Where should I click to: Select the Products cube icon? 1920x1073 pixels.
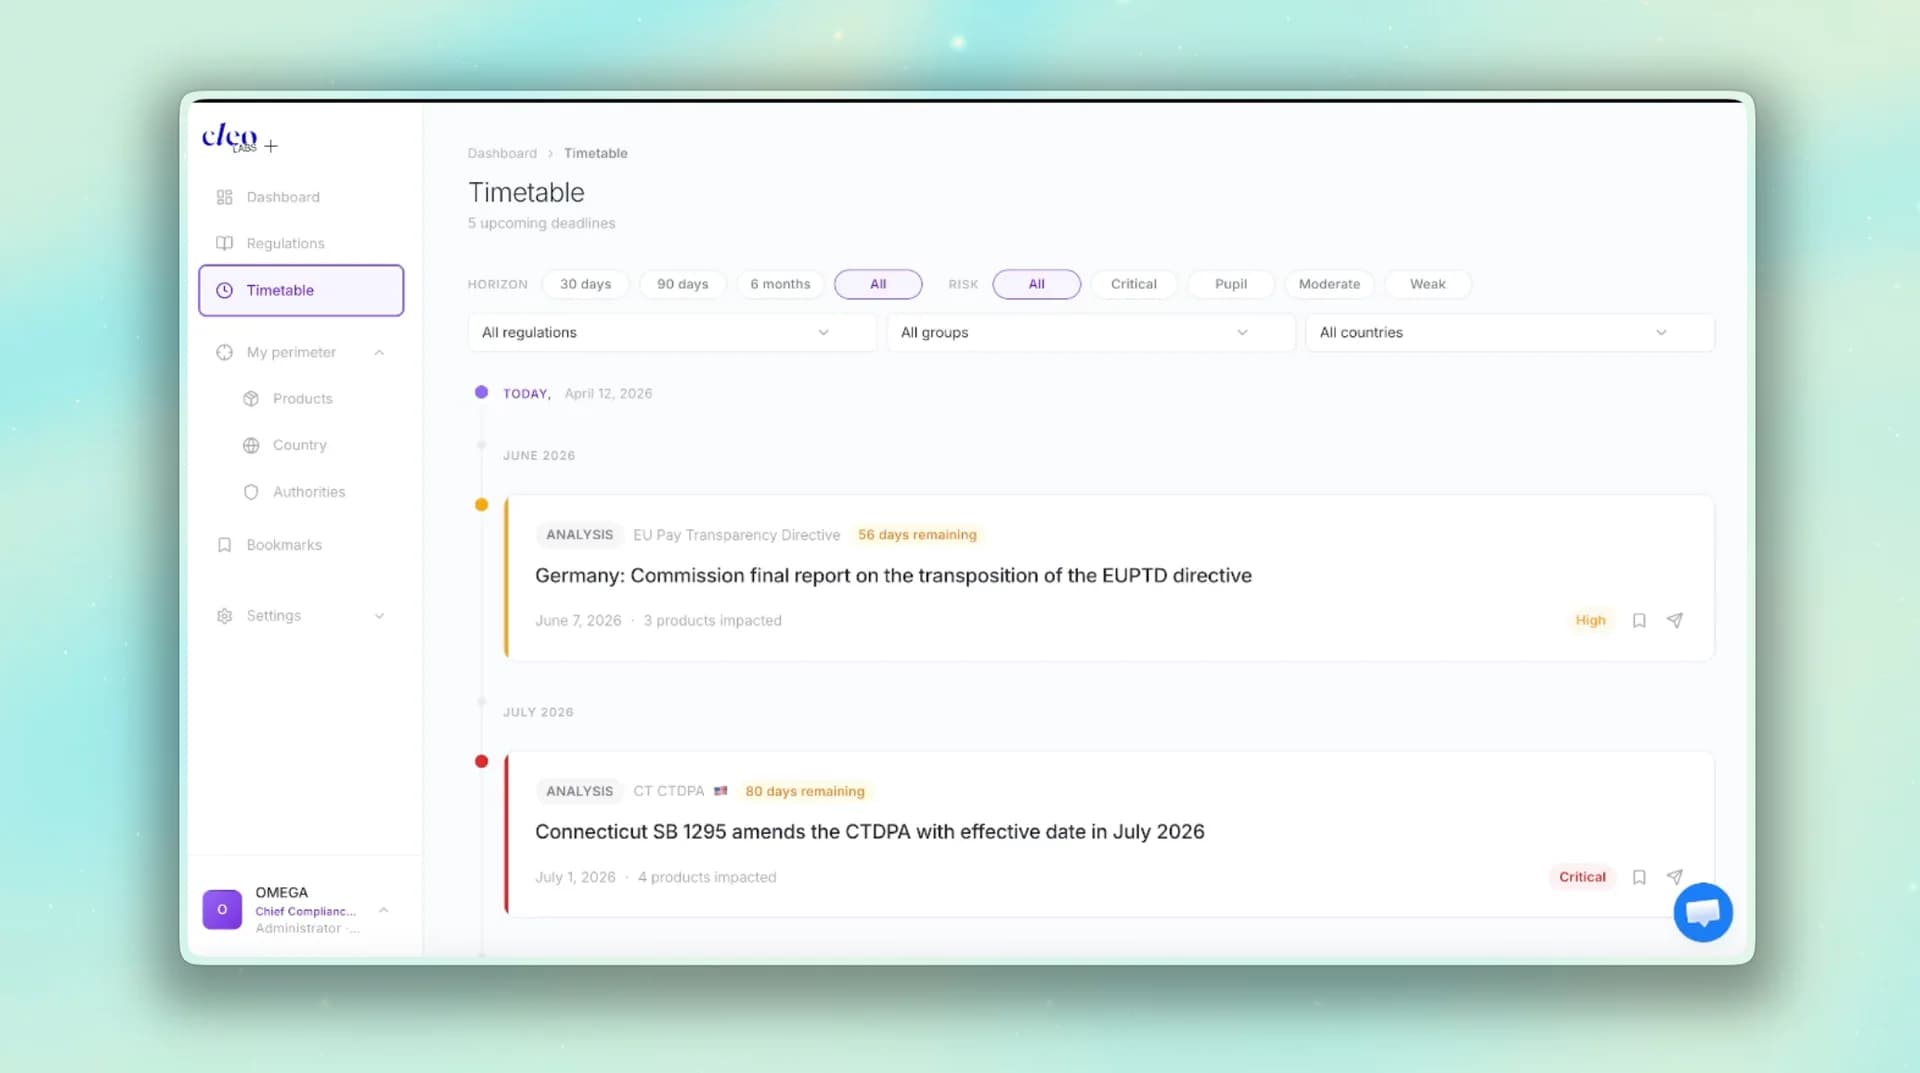[251, 398]
